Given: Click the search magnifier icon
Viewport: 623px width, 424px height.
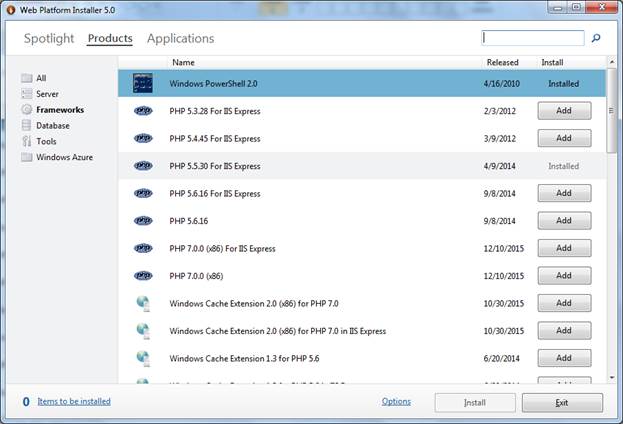Looking at the screenshot, I should point(596,38).
